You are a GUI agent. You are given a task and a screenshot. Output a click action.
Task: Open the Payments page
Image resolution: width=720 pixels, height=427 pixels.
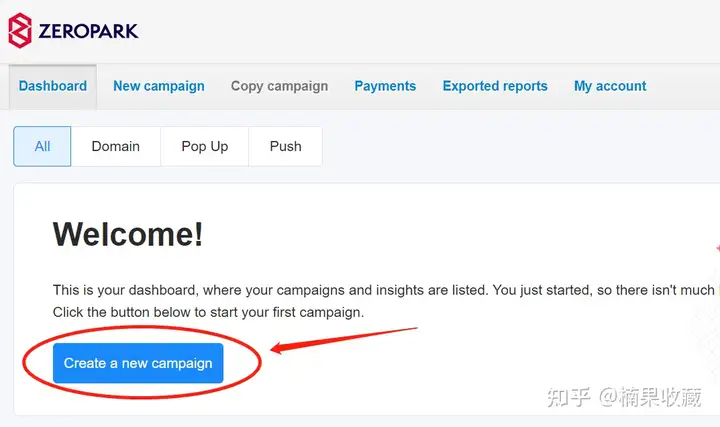coord(385,86)
